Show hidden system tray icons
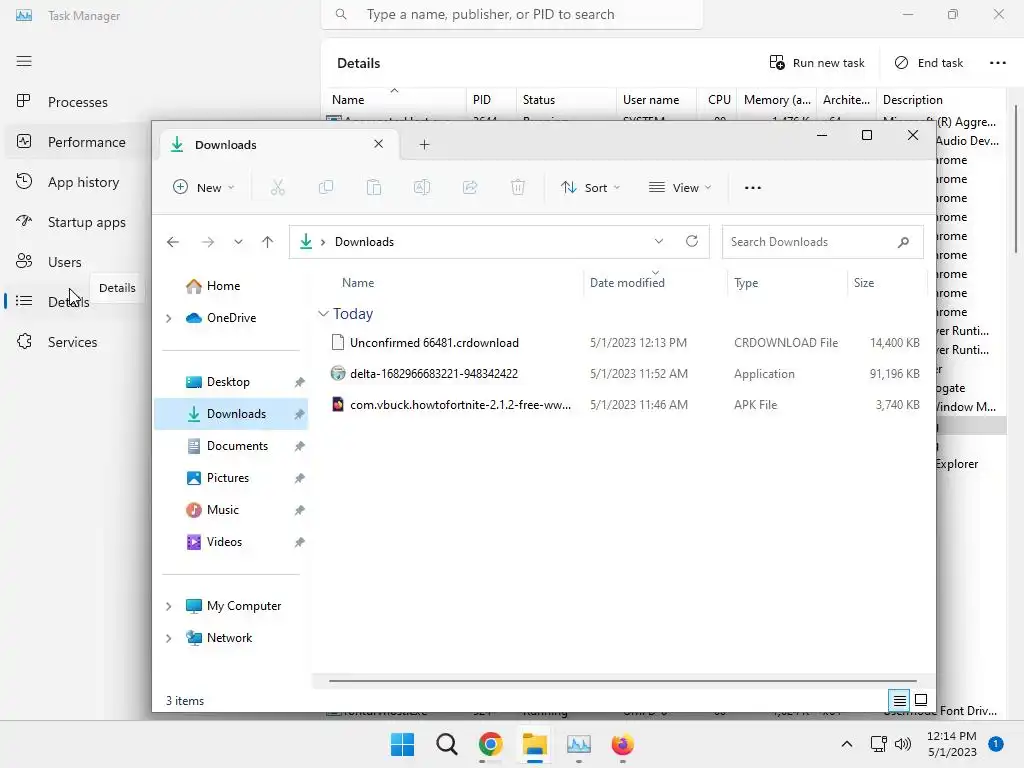This screenshot has height=768, width=1024. 846,744
